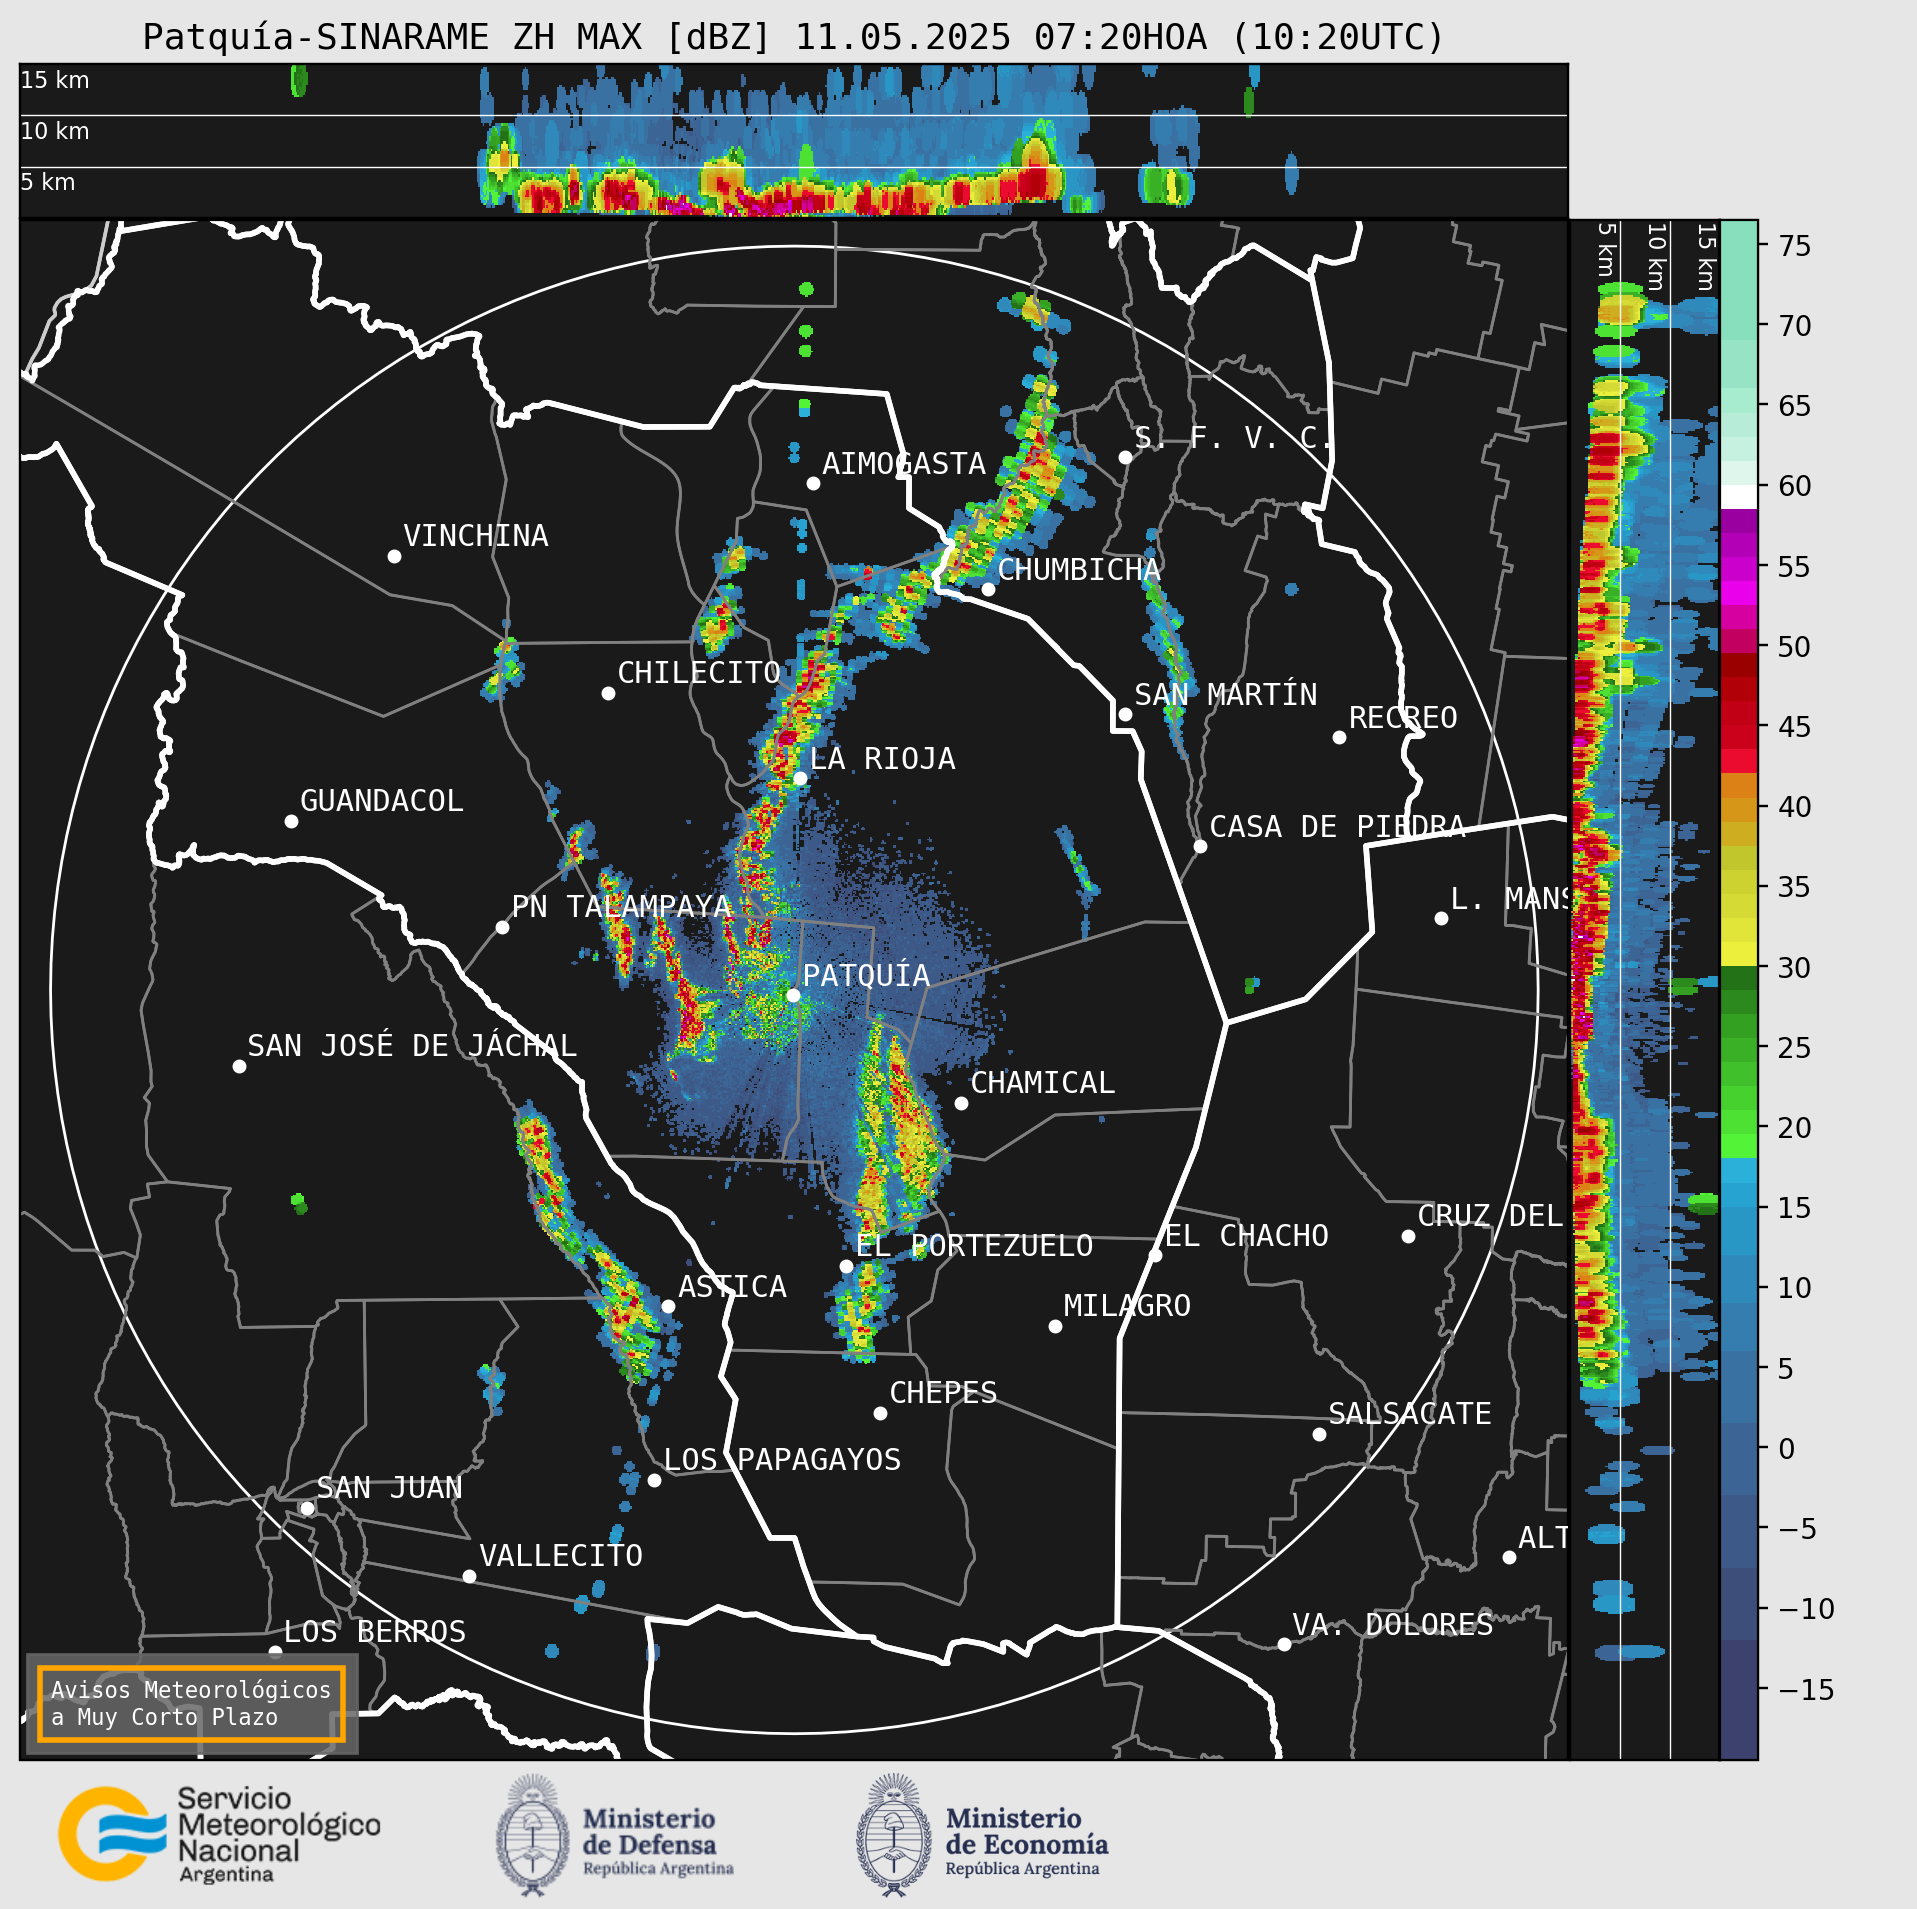The height and width of the screenshot is (1909, 1917).
Task: Click the CRUZ DEL city label
Action: (x=1490, y=1216)
